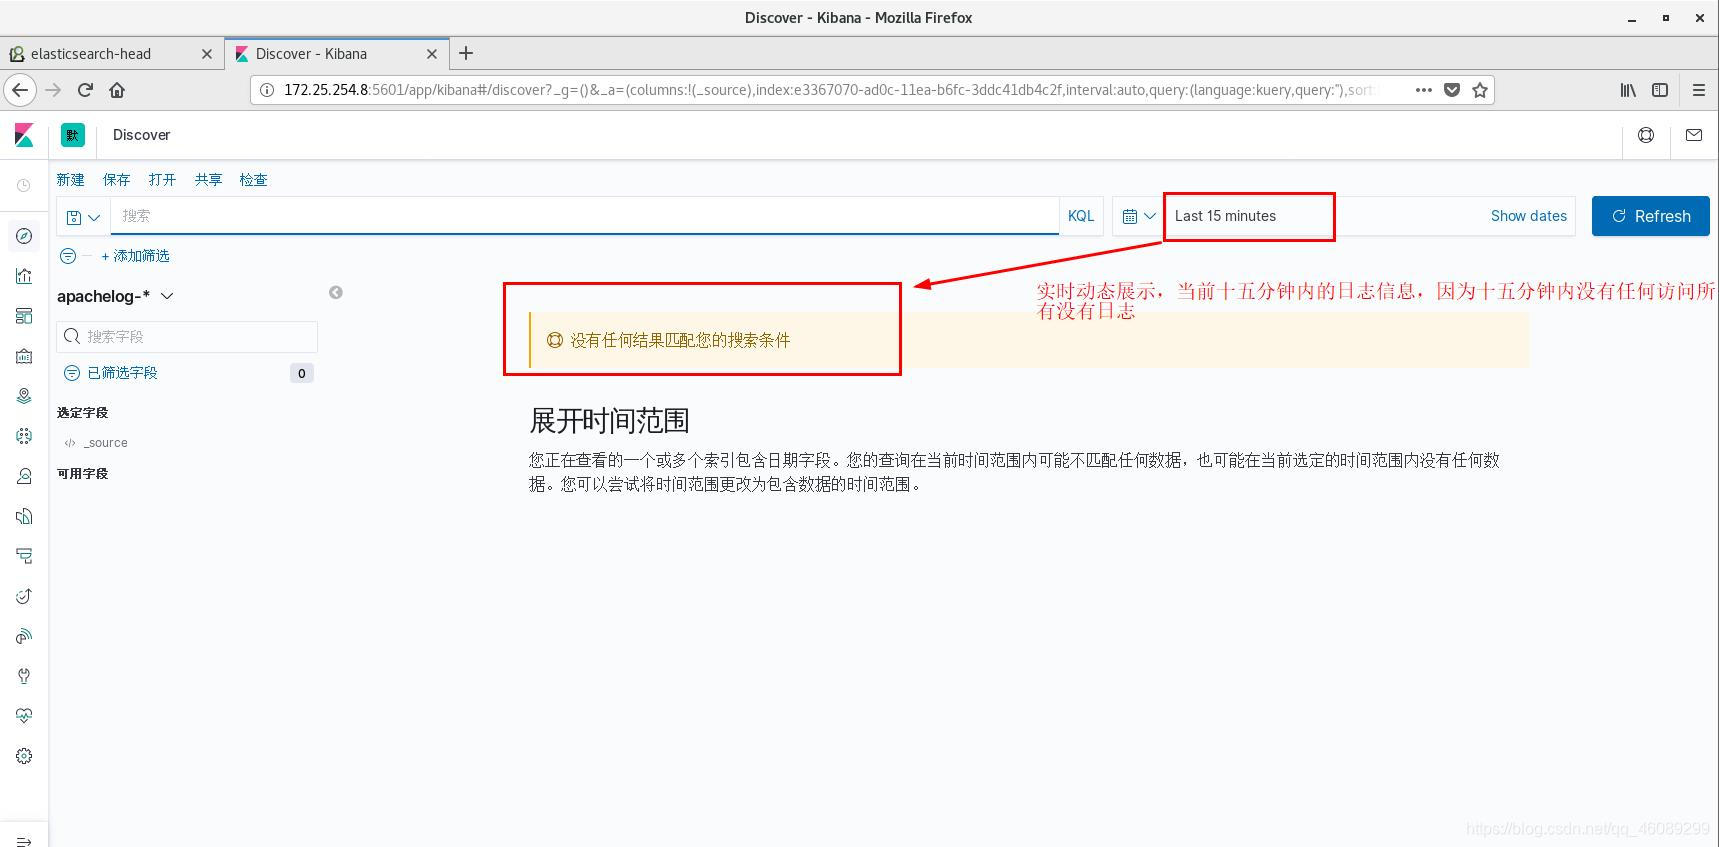Viewport: 1719px width, 847px height.
Task: Open the newsfeed mail icon
Action: click(1694, 135)
